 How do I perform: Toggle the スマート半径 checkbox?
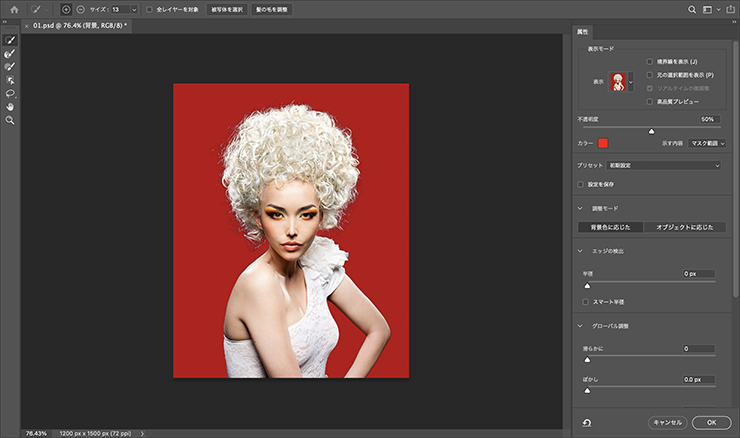tap(584, 301)
